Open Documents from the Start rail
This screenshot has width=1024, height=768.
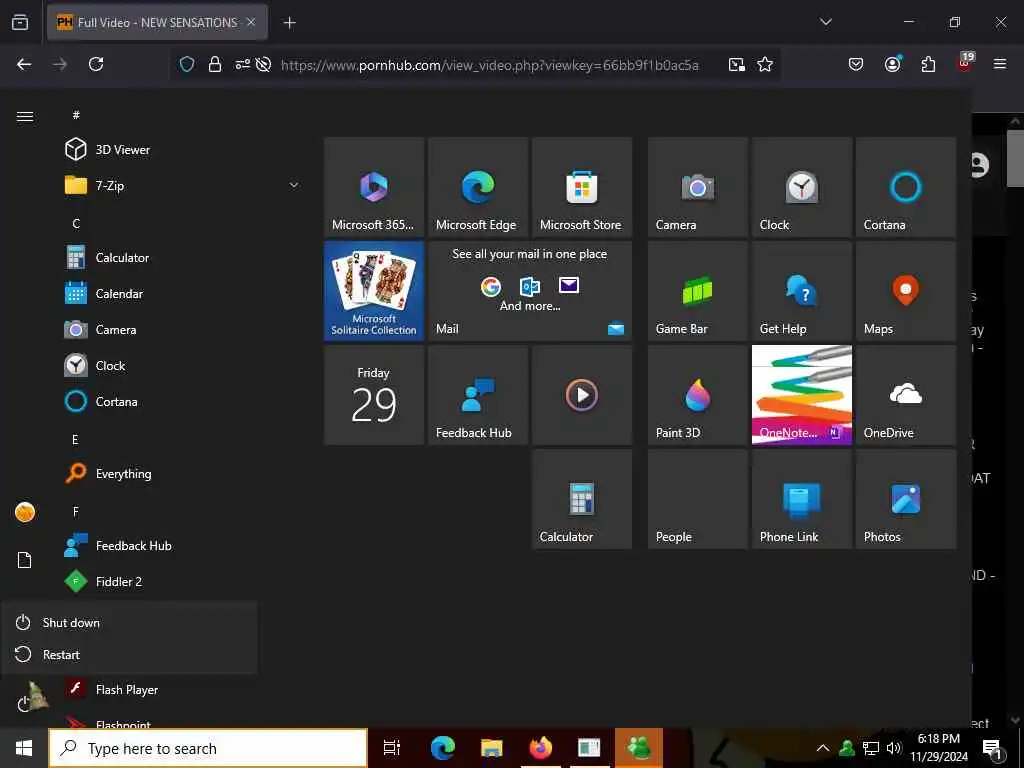[25, 560]
